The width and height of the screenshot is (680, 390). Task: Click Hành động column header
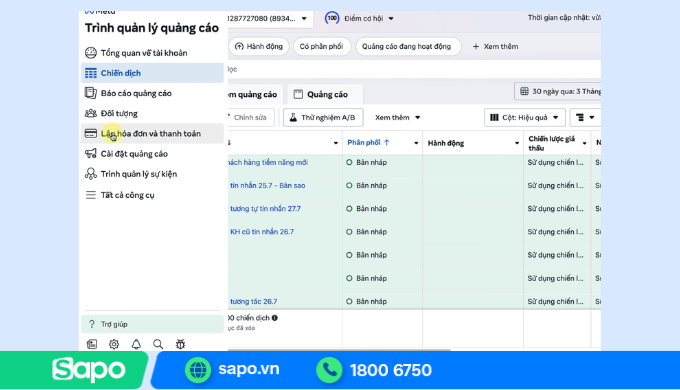(446, 143)
